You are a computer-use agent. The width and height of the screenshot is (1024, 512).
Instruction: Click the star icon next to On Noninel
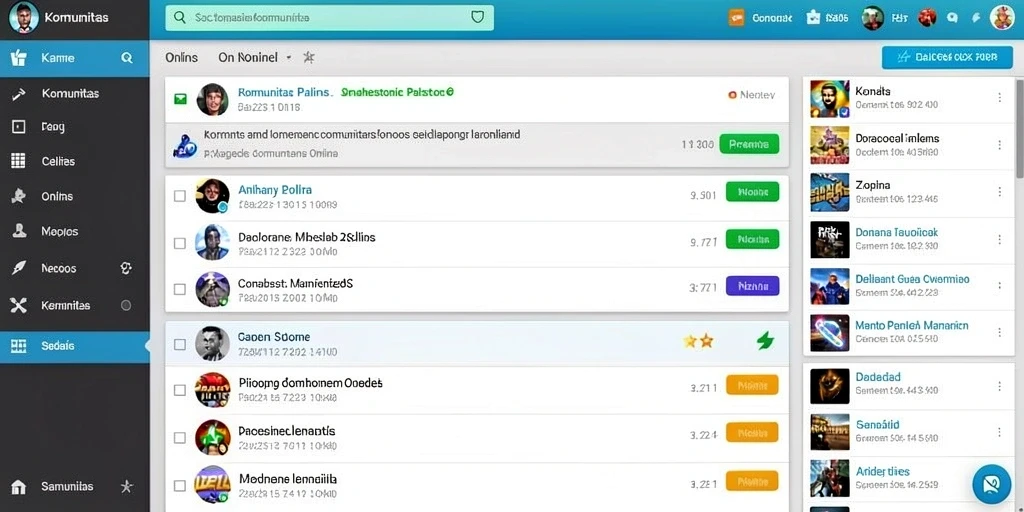[x=309, y=57]
